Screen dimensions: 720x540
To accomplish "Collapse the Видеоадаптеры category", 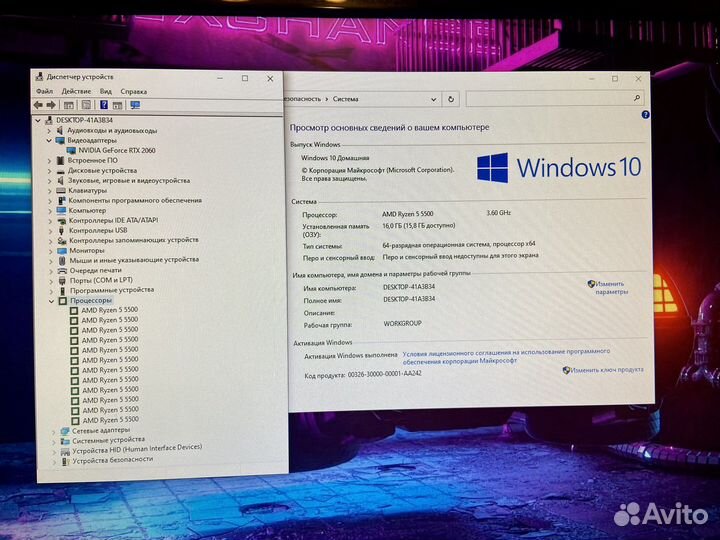I will pos(49,141).
